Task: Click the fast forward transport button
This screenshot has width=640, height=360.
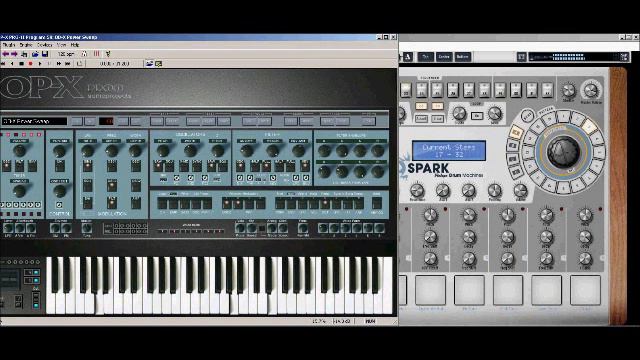Action: pyautogui.click(x=59, y=64)
